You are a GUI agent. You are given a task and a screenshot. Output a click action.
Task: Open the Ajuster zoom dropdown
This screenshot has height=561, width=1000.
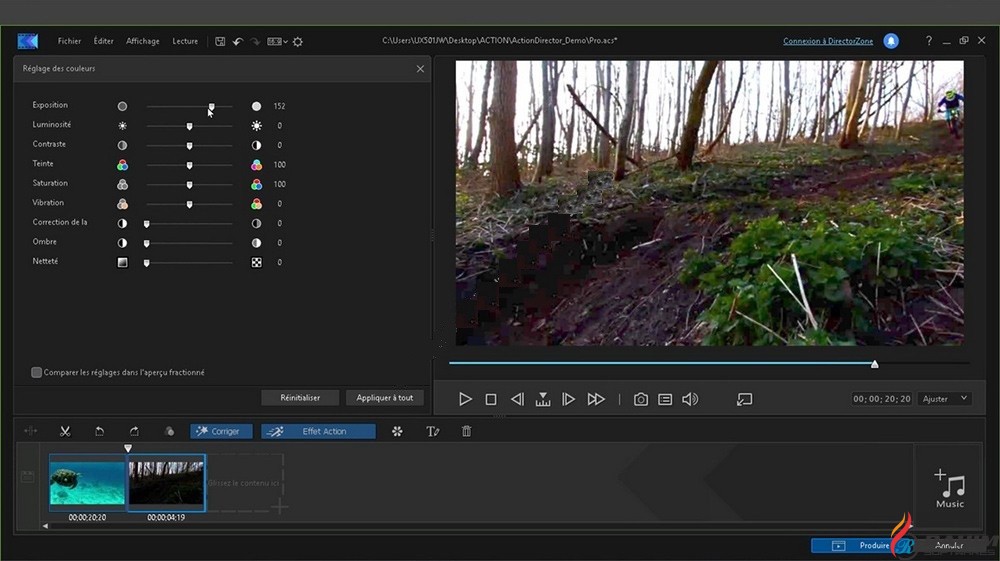coord(945,399)
